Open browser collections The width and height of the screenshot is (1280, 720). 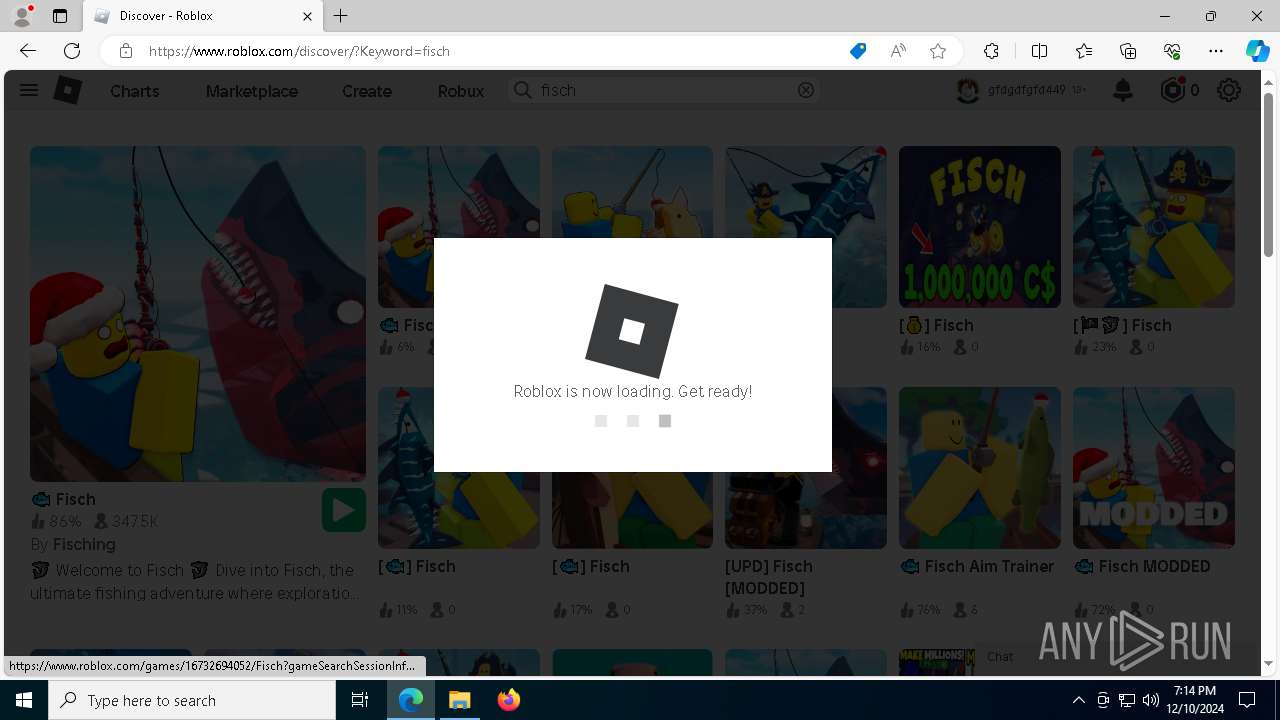pos(1128,51)
